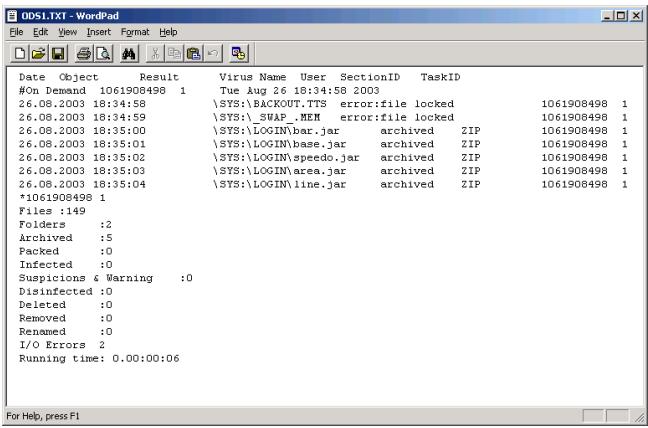Open the File menu
The image size is (648, 428).
tap(16, 32)
